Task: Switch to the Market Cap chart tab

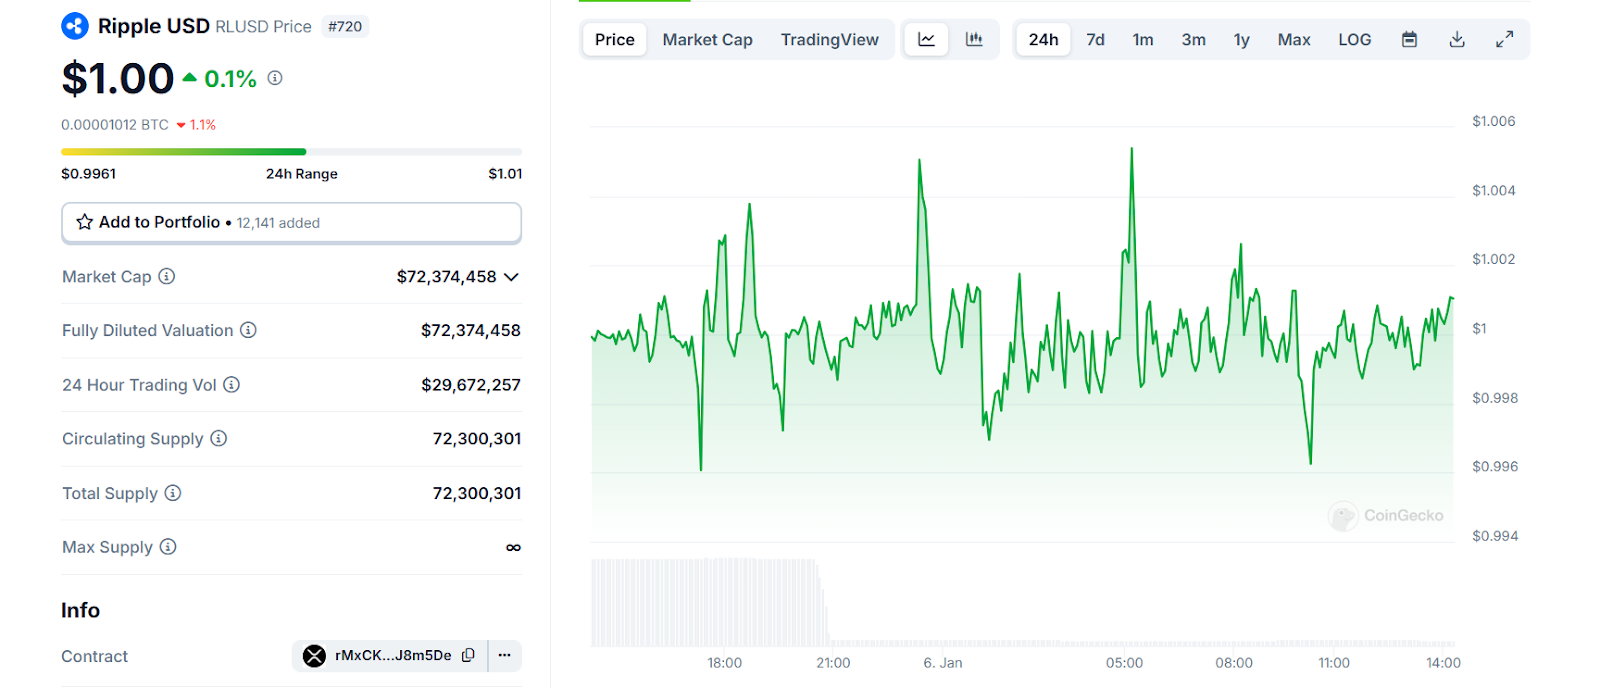Action: 707,40
